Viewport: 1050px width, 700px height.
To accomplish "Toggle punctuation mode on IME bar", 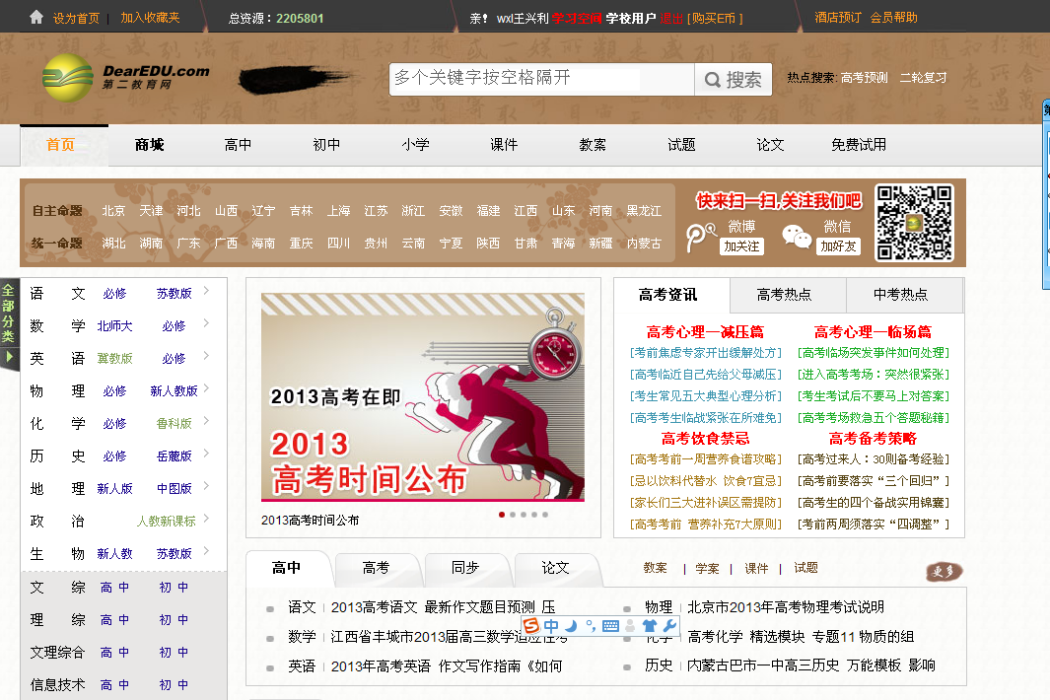I will (x=591, y=626).
